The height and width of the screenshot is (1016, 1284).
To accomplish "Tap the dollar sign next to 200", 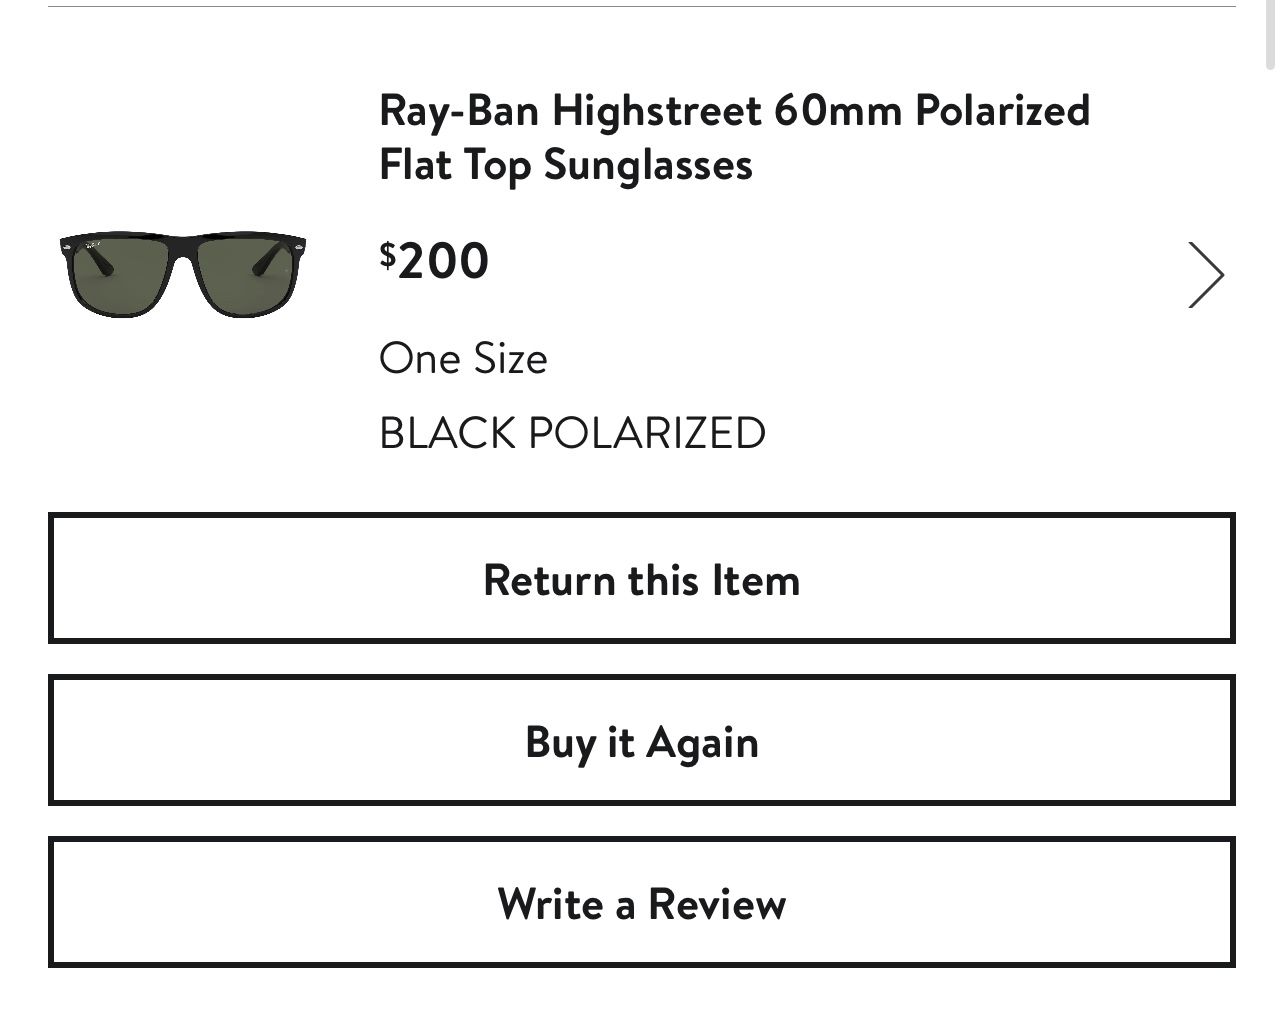I will (388, 254).
